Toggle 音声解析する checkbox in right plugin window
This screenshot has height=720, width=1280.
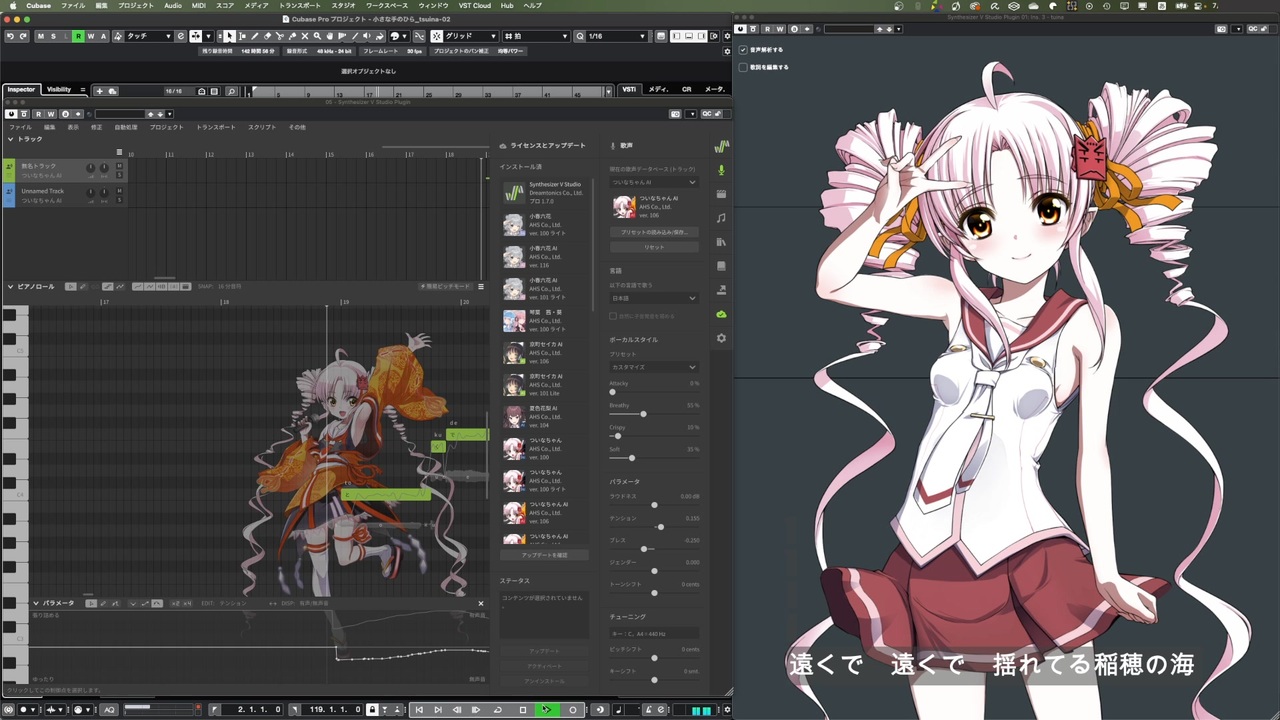pyautogui.click(x=743, y=49)
